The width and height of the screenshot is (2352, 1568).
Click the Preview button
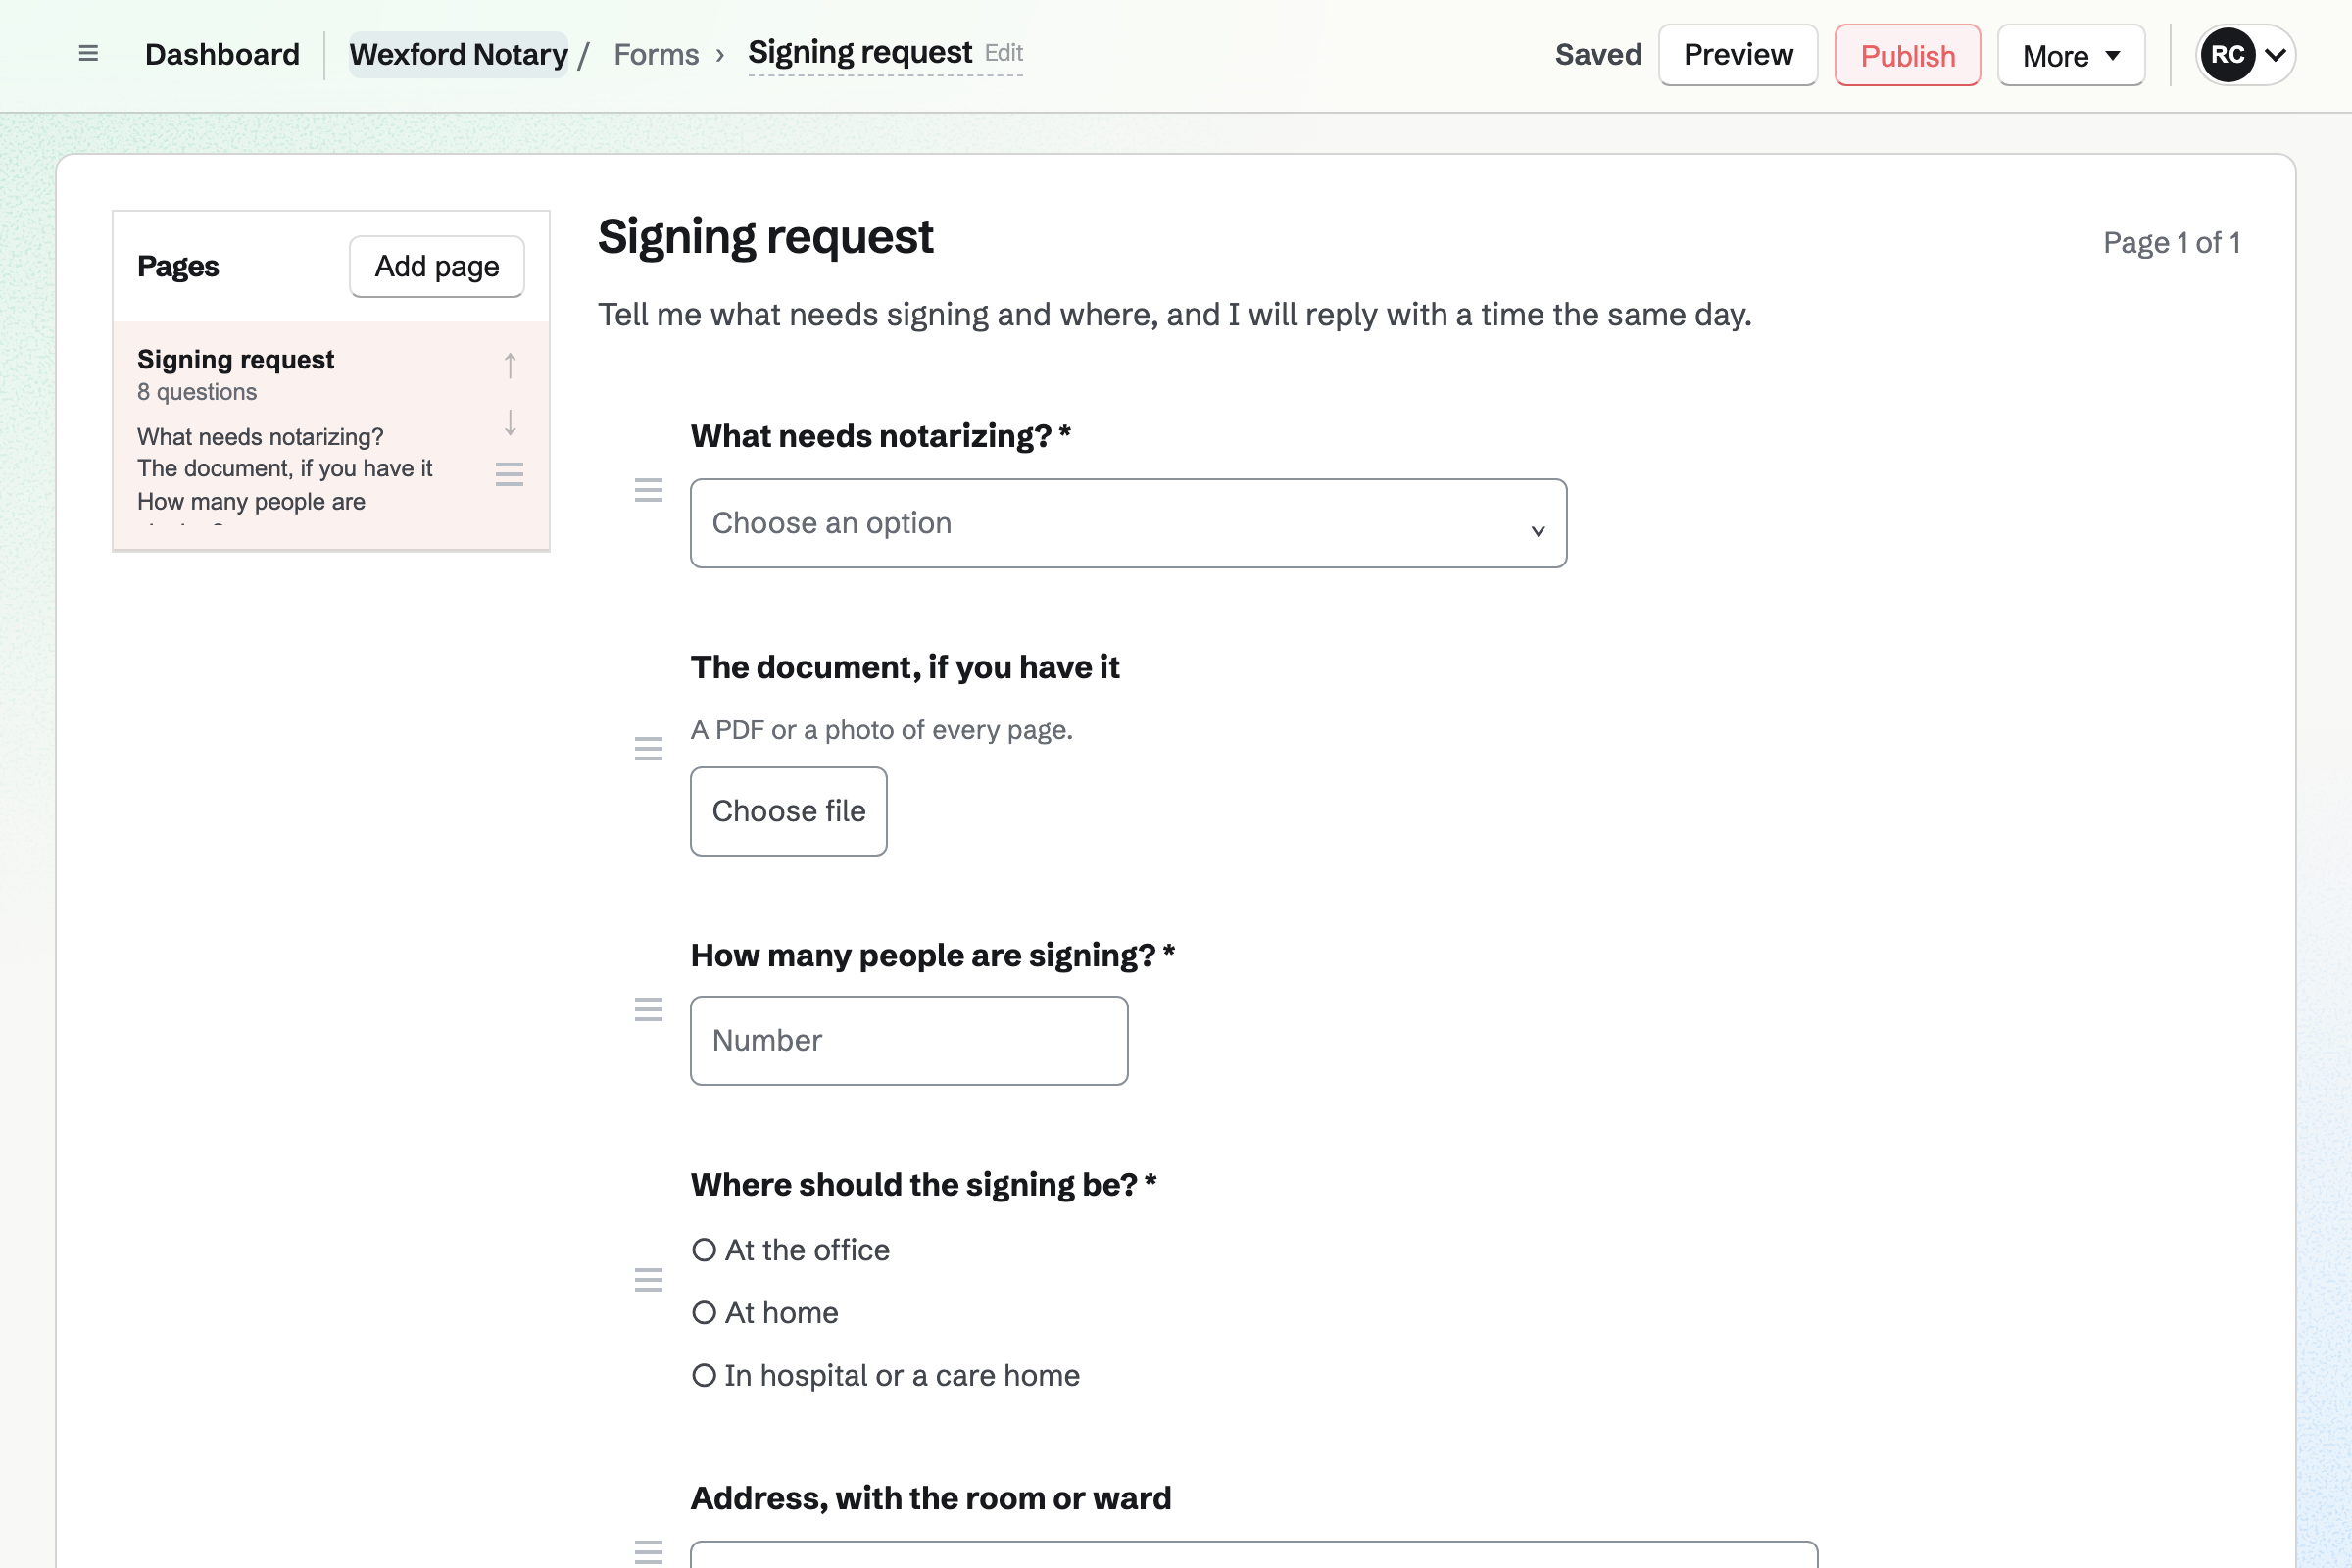1738,55
